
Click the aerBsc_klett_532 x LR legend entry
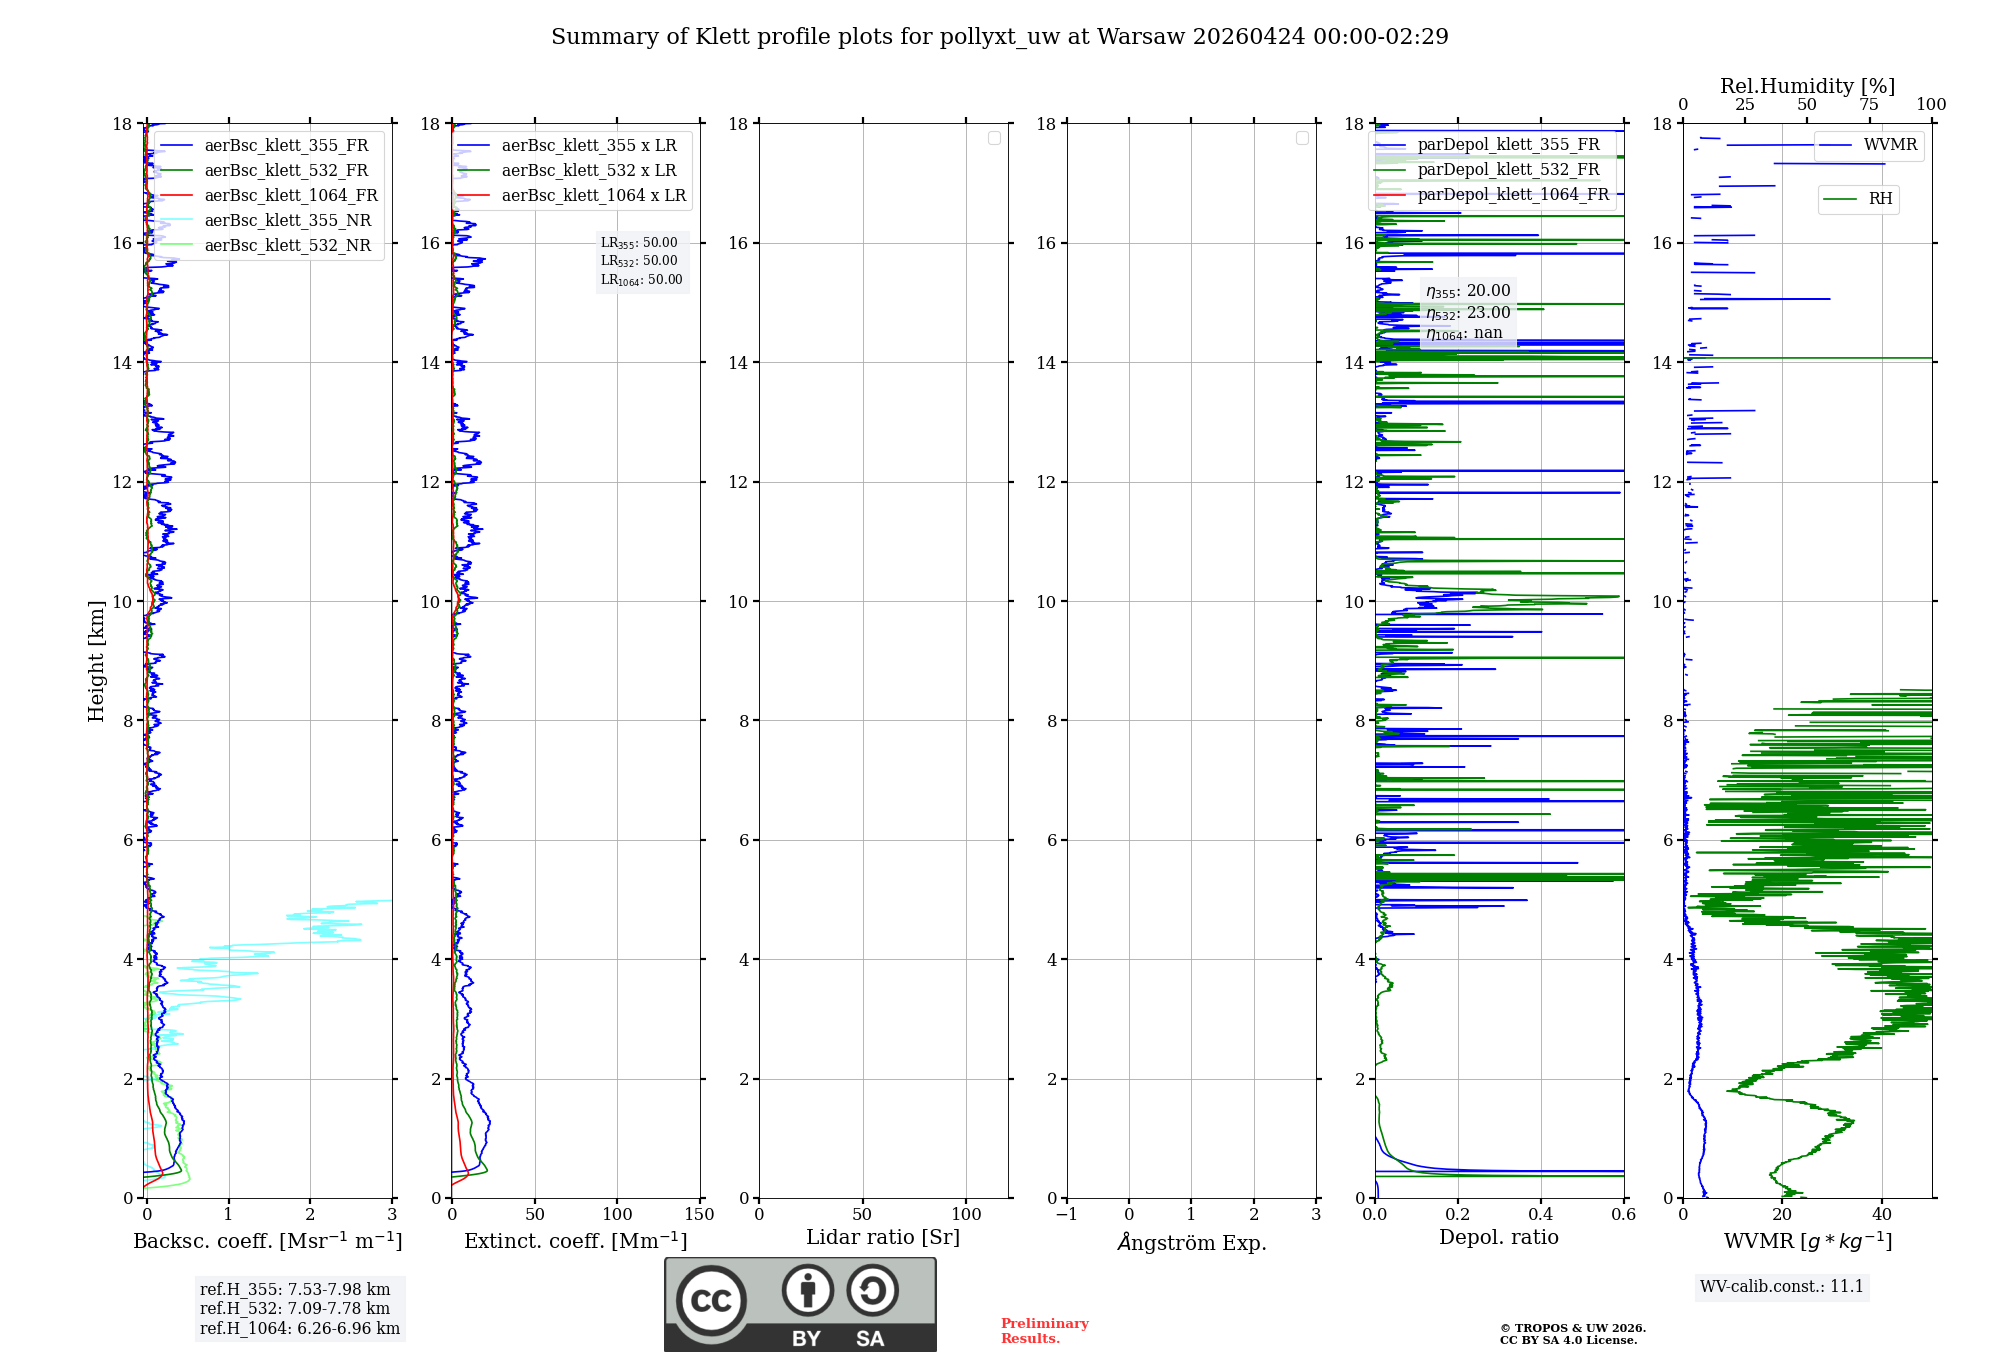click(588, 171)
